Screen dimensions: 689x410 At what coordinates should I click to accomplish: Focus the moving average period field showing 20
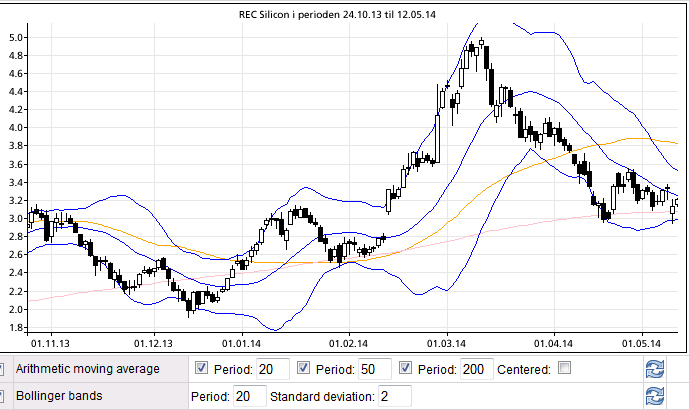pyautogui.click(x=273, y=370)
